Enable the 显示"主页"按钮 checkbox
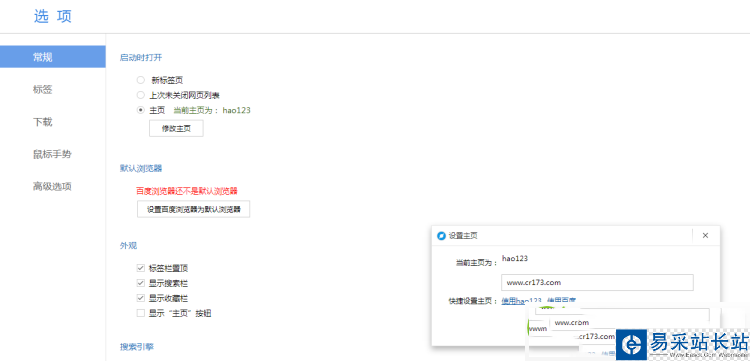 pyautogui.click(x=141, y=313)
